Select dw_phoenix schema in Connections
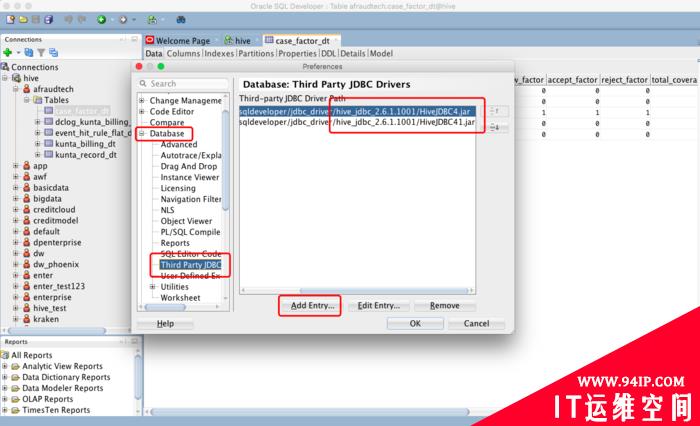 click(56, 264)
